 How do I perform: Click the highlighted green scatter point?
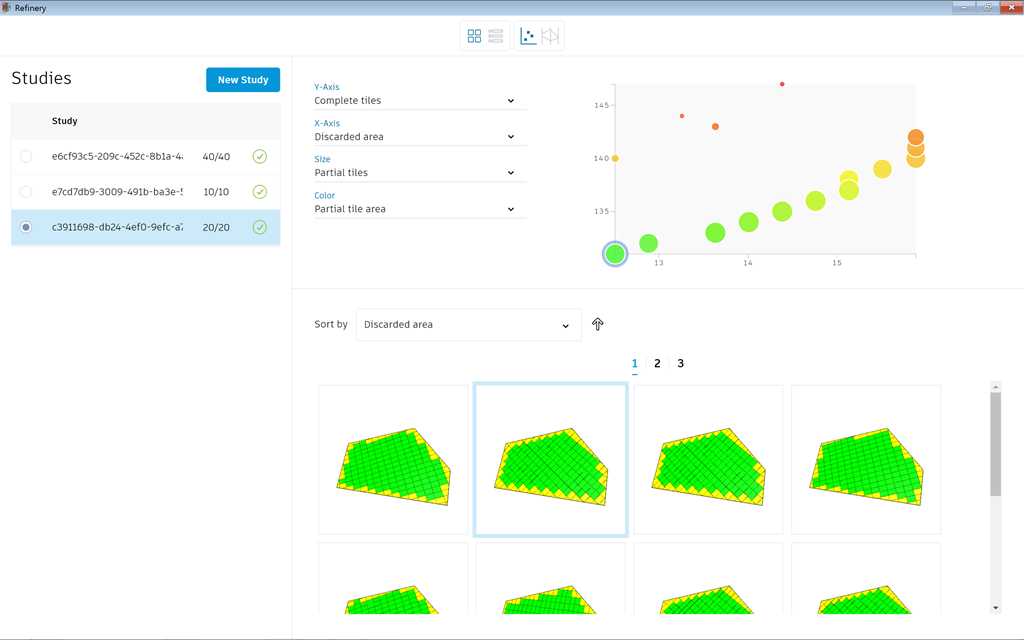tap(615, 254)
